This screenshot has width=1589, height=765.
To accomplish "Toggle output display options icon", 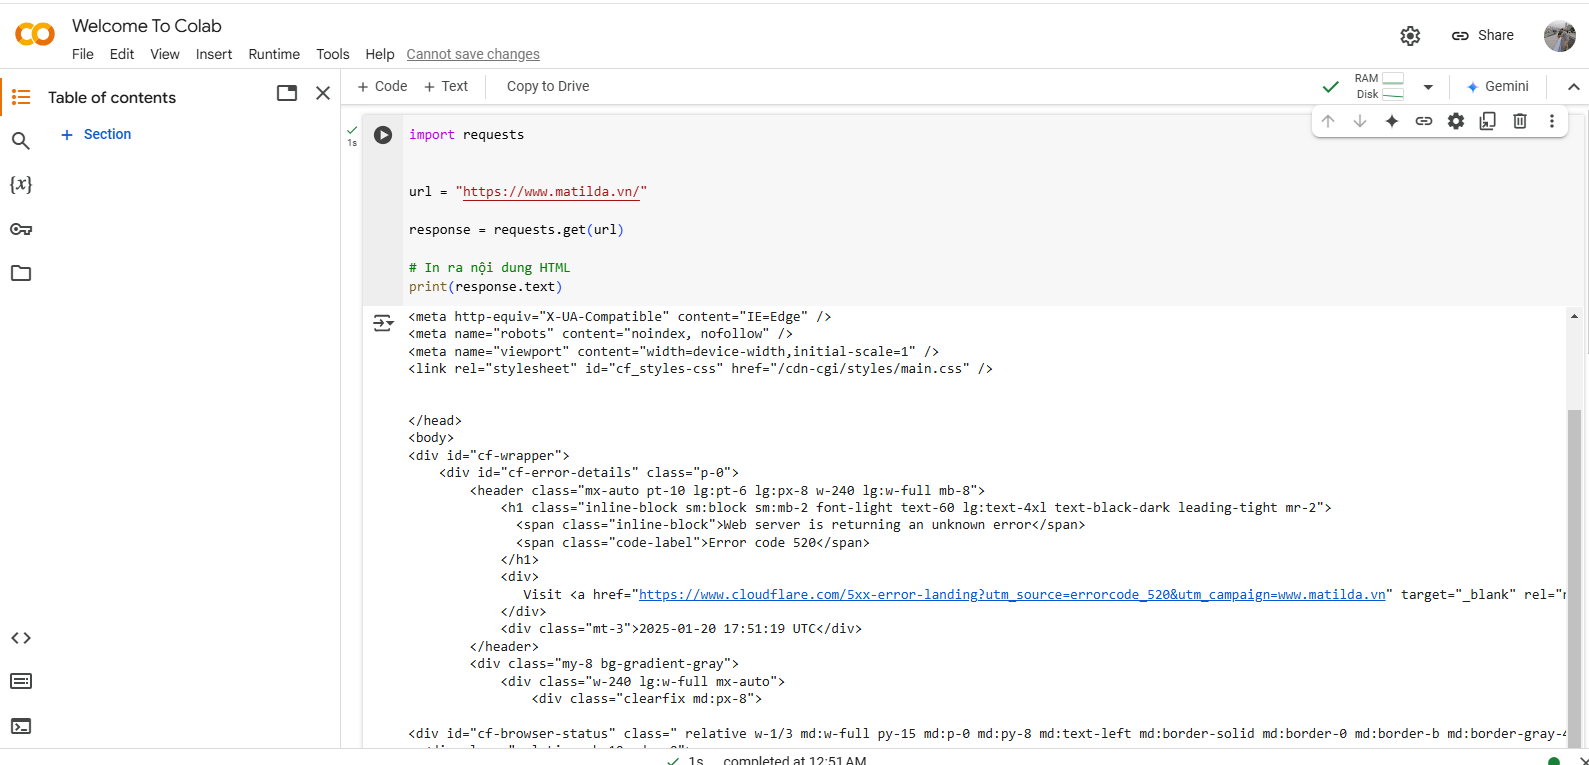I will click(383, 323).
